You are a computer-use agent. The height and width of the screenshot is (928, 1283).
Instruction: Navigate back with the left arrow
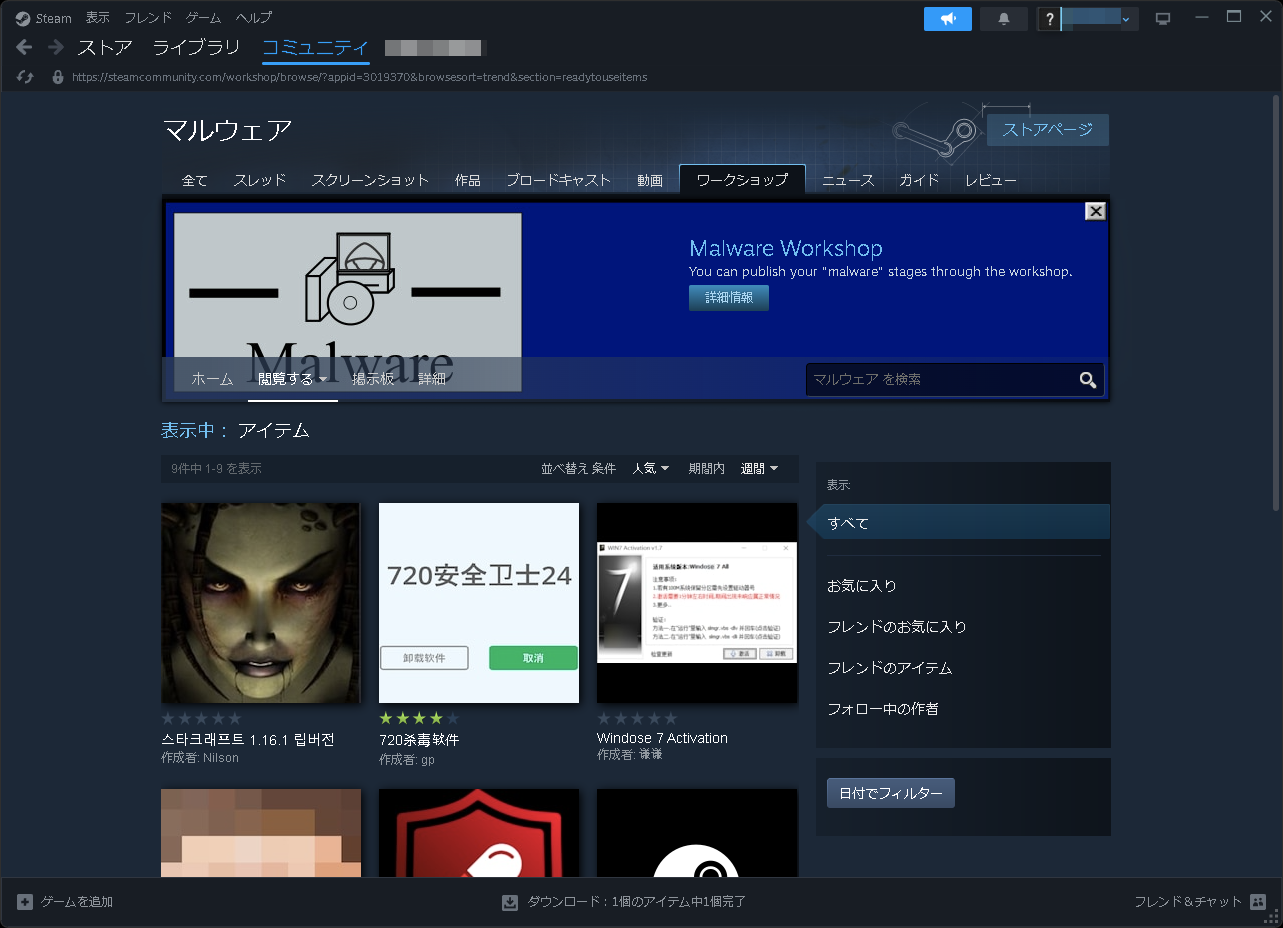click(22, 47)
